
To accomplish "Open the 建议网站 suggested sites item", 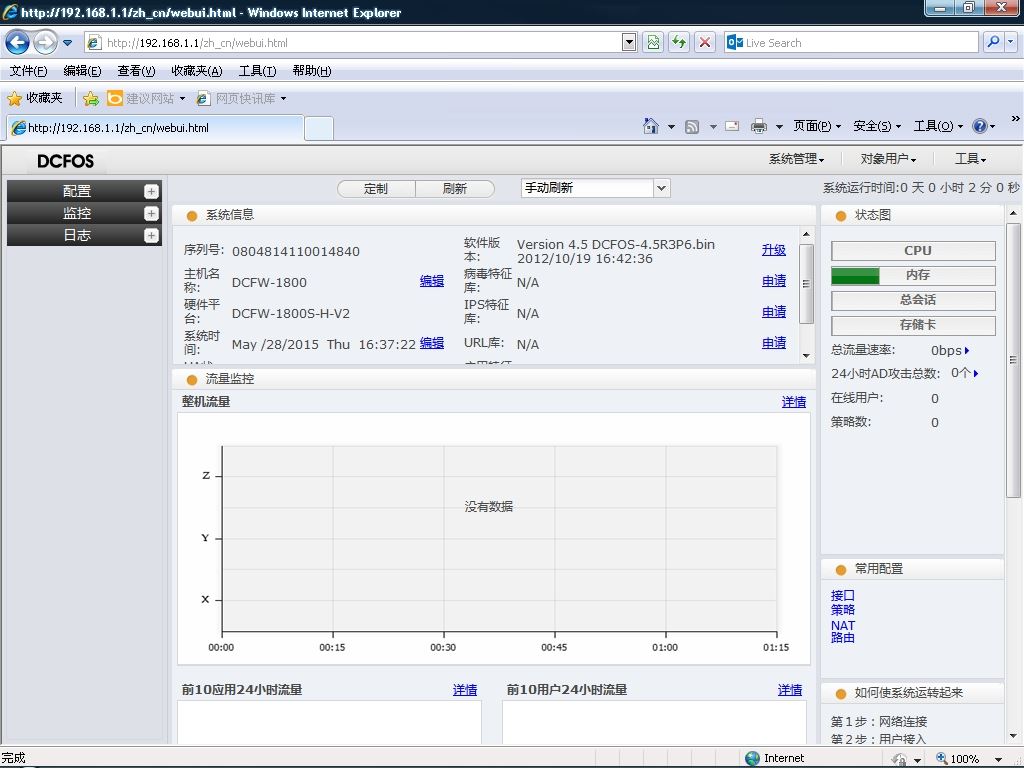I will click(146, 99).
